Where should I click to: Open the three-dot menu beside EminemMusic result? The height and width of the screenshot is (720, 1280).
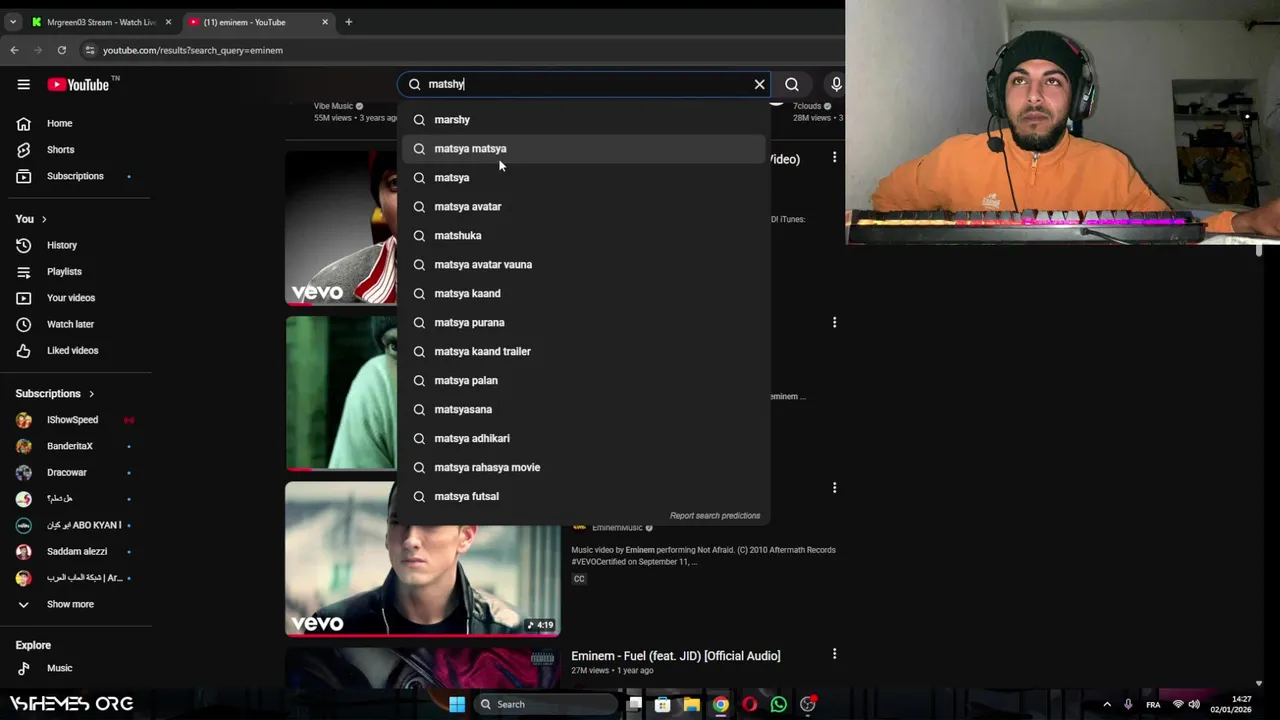[834, 488]
